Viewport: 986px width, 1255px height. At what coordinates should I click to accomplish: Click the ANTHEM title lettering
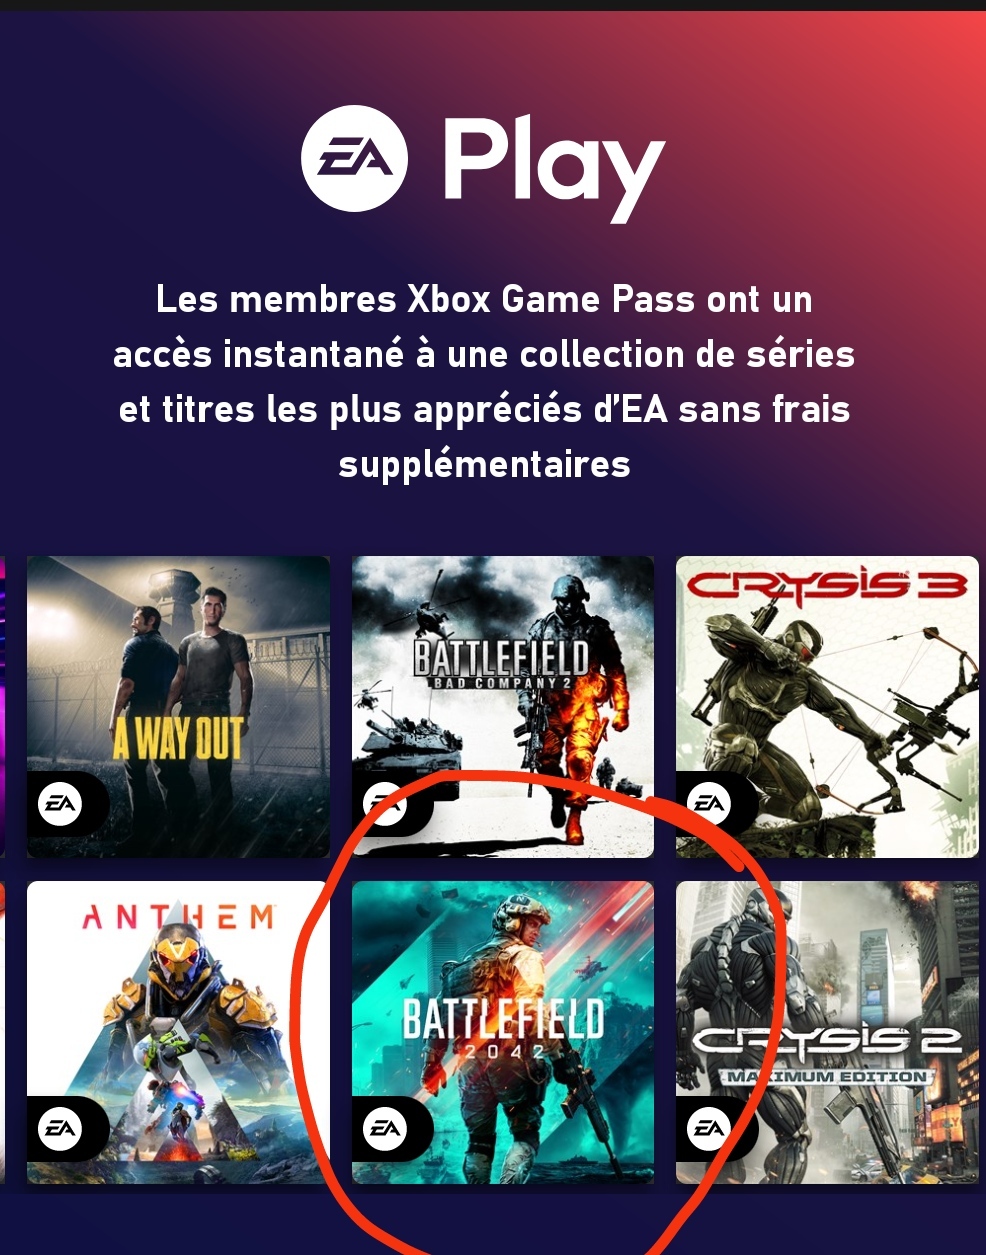coord(178,916)
